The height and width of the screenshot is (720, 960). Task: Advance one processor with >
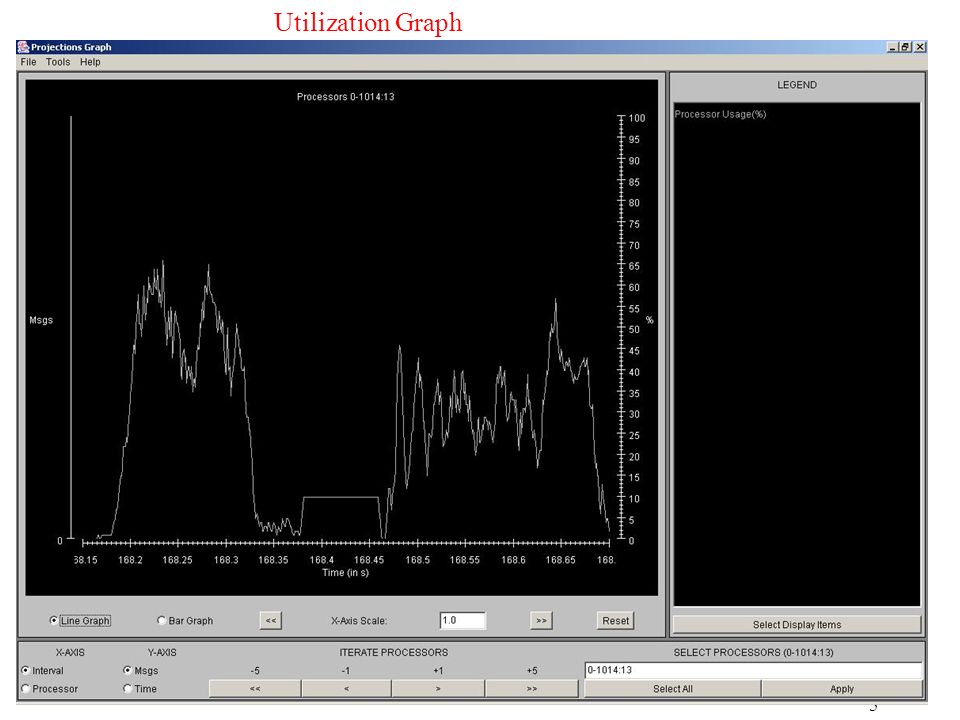click(x=438, y=689)
